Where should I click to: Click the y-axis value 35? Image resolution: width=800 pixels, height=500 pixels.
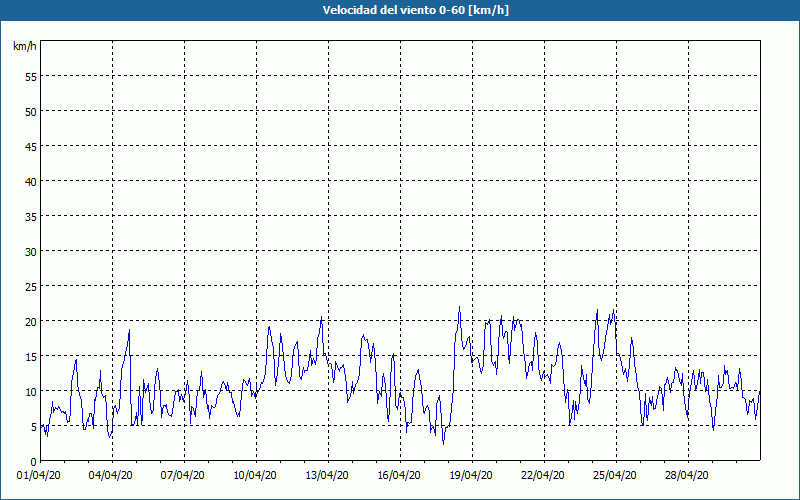pyautogui.click(x=31, y=217)
